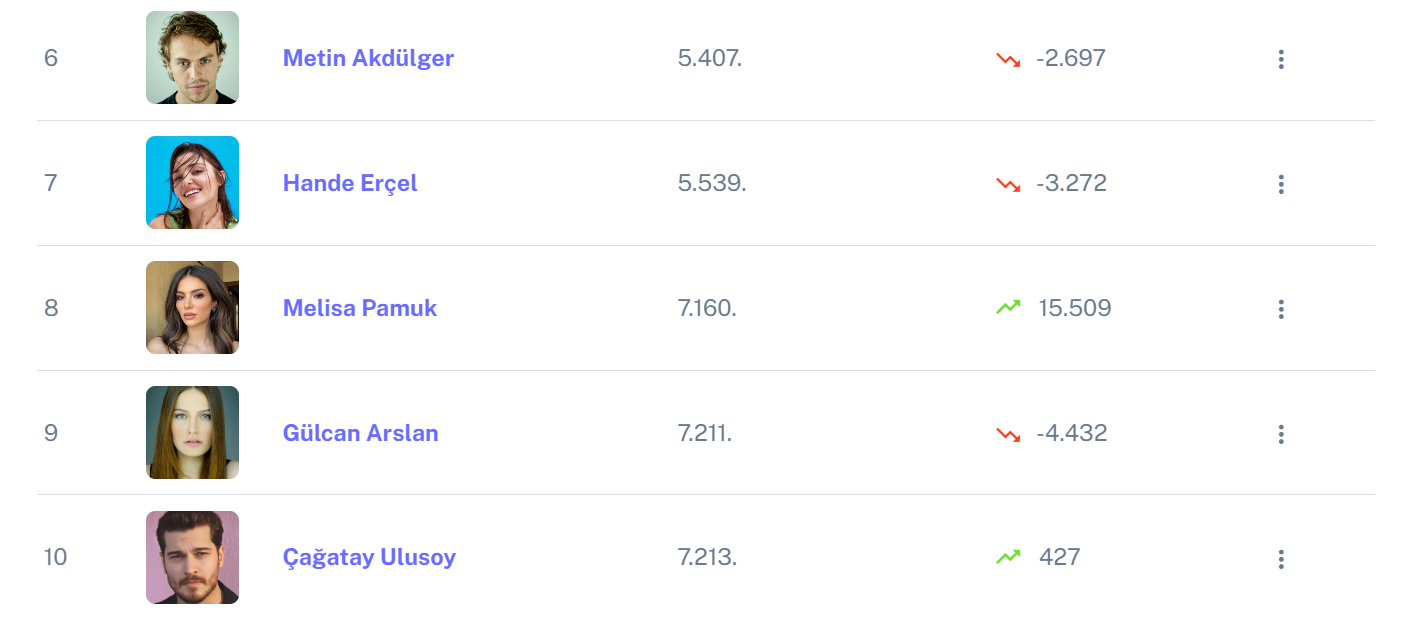Click the red downward trend icon beside -4.432

(1008, 434)
